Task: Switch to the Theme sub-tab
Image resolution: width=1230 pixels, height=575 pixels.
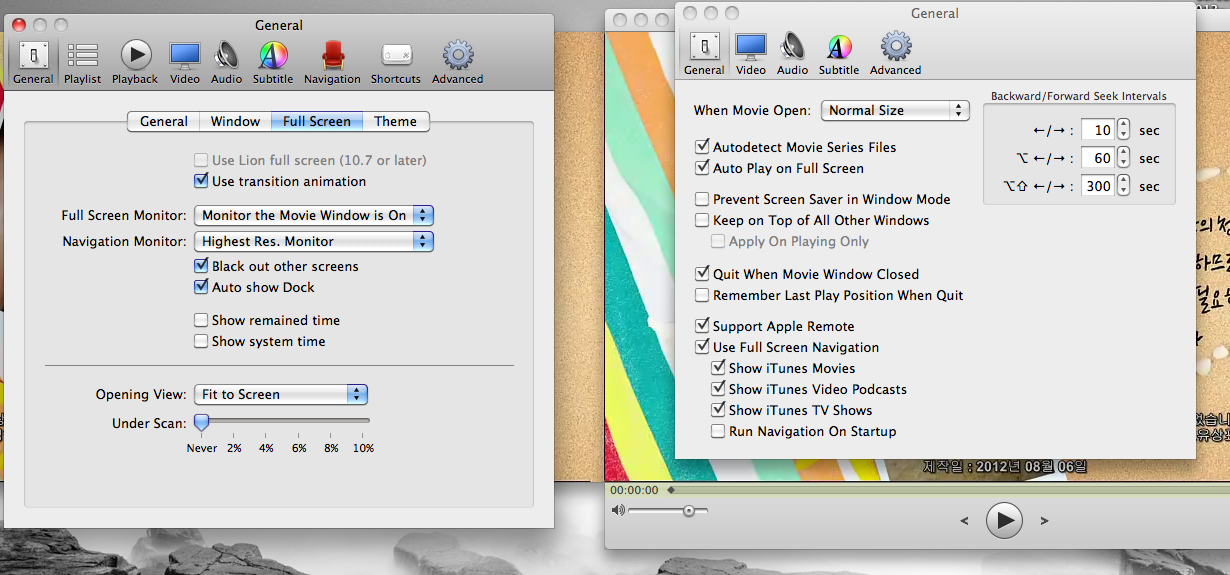Action: (x=395, y=121)
